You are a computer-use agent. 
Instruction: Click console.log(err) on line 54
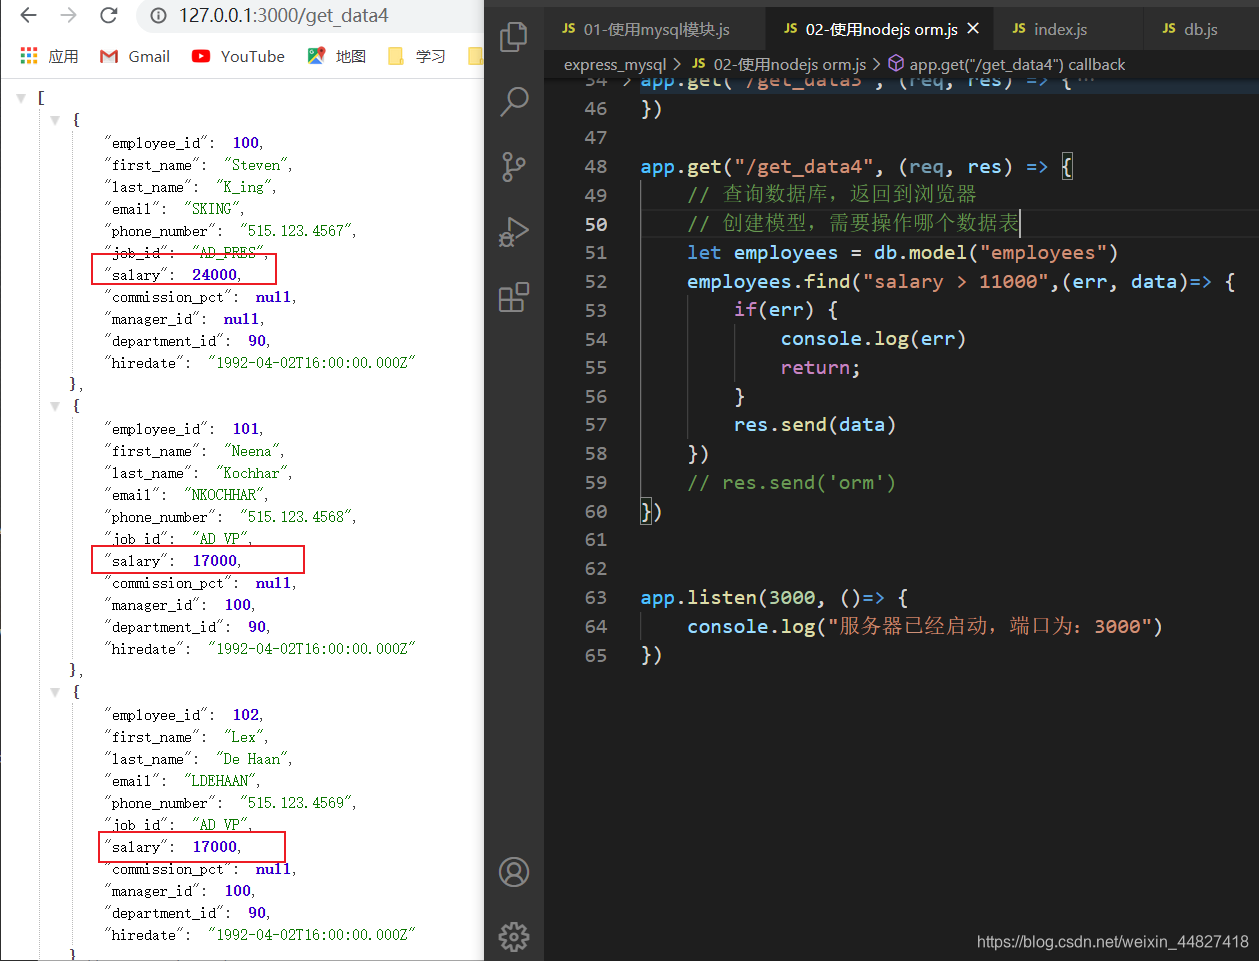point(873,339)
